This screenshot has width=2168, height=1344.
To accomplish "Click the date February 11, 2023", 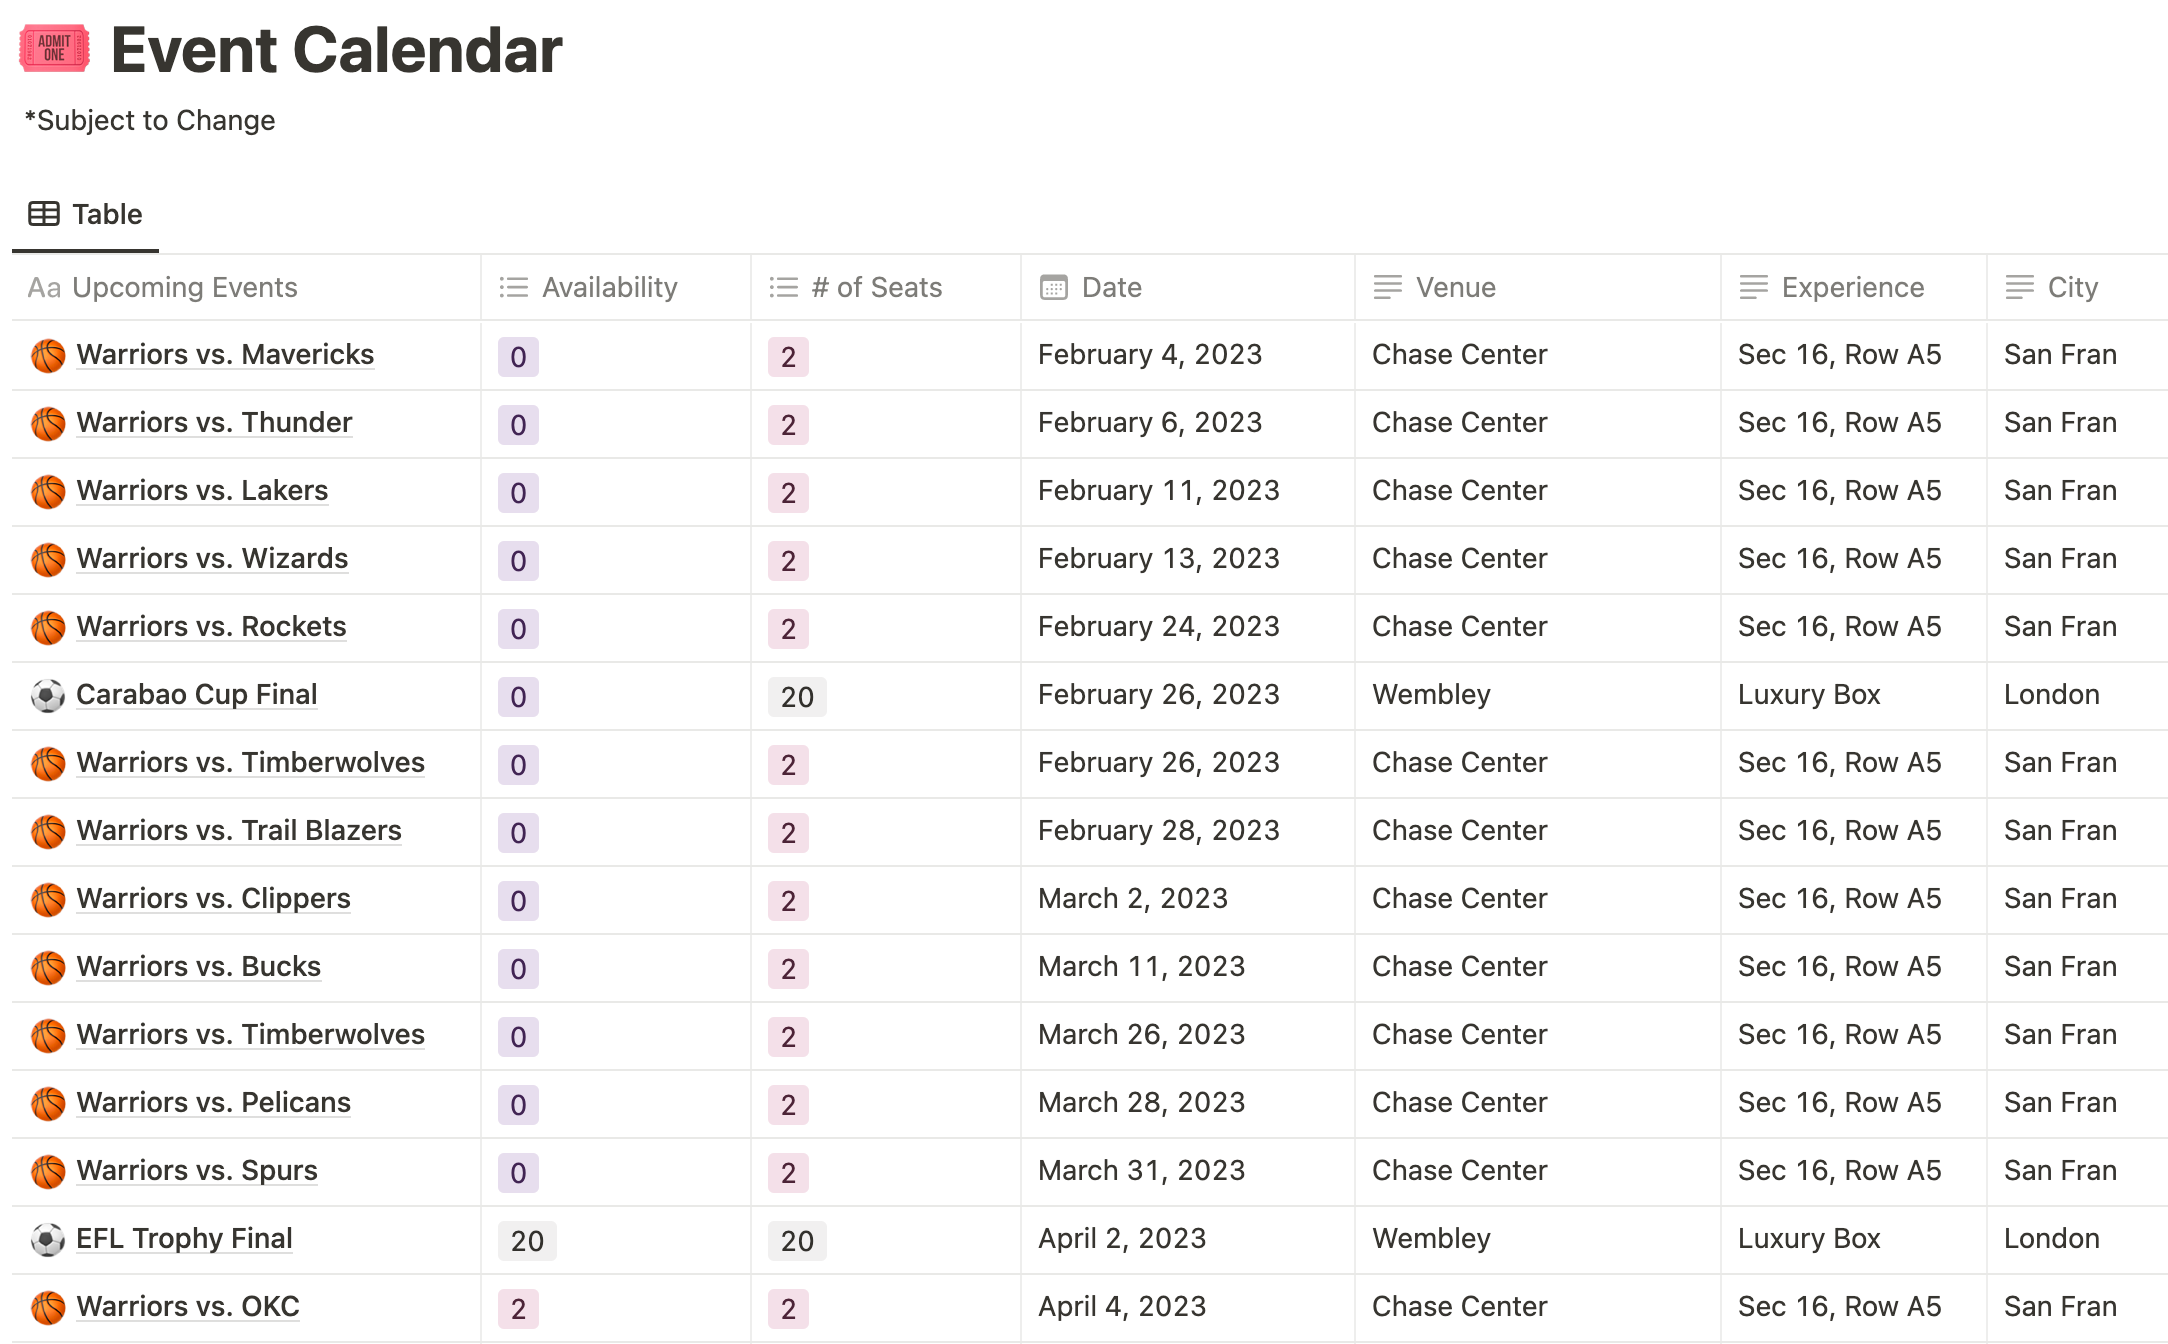I will (1159, 490).
